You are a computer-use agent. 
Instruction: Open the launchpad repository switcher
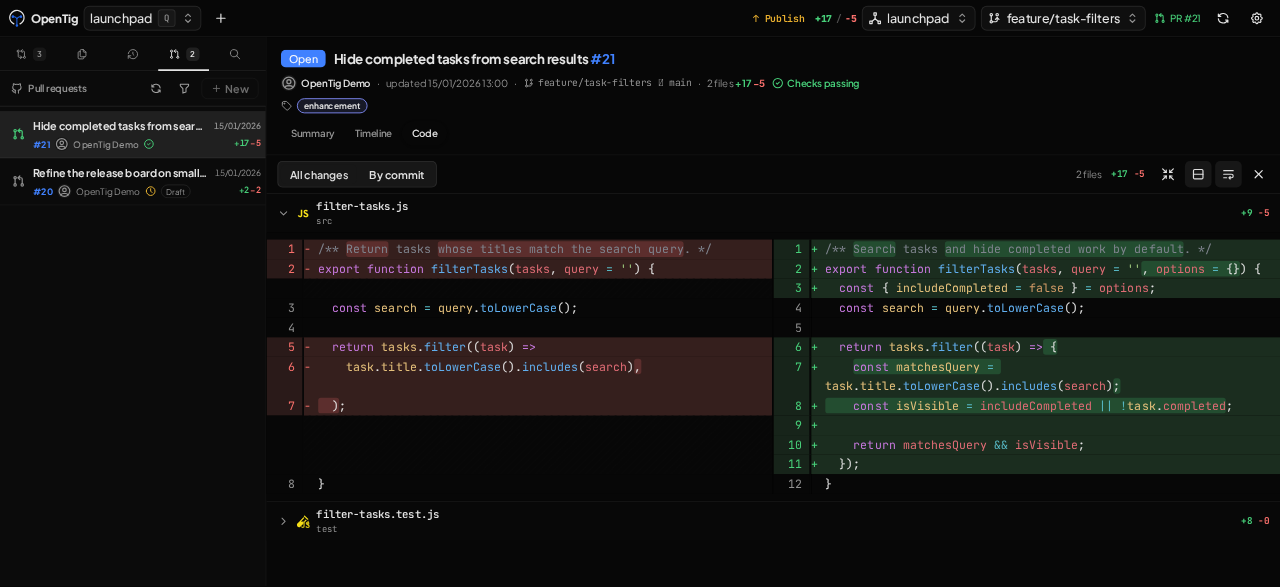[x=142, y=18]
